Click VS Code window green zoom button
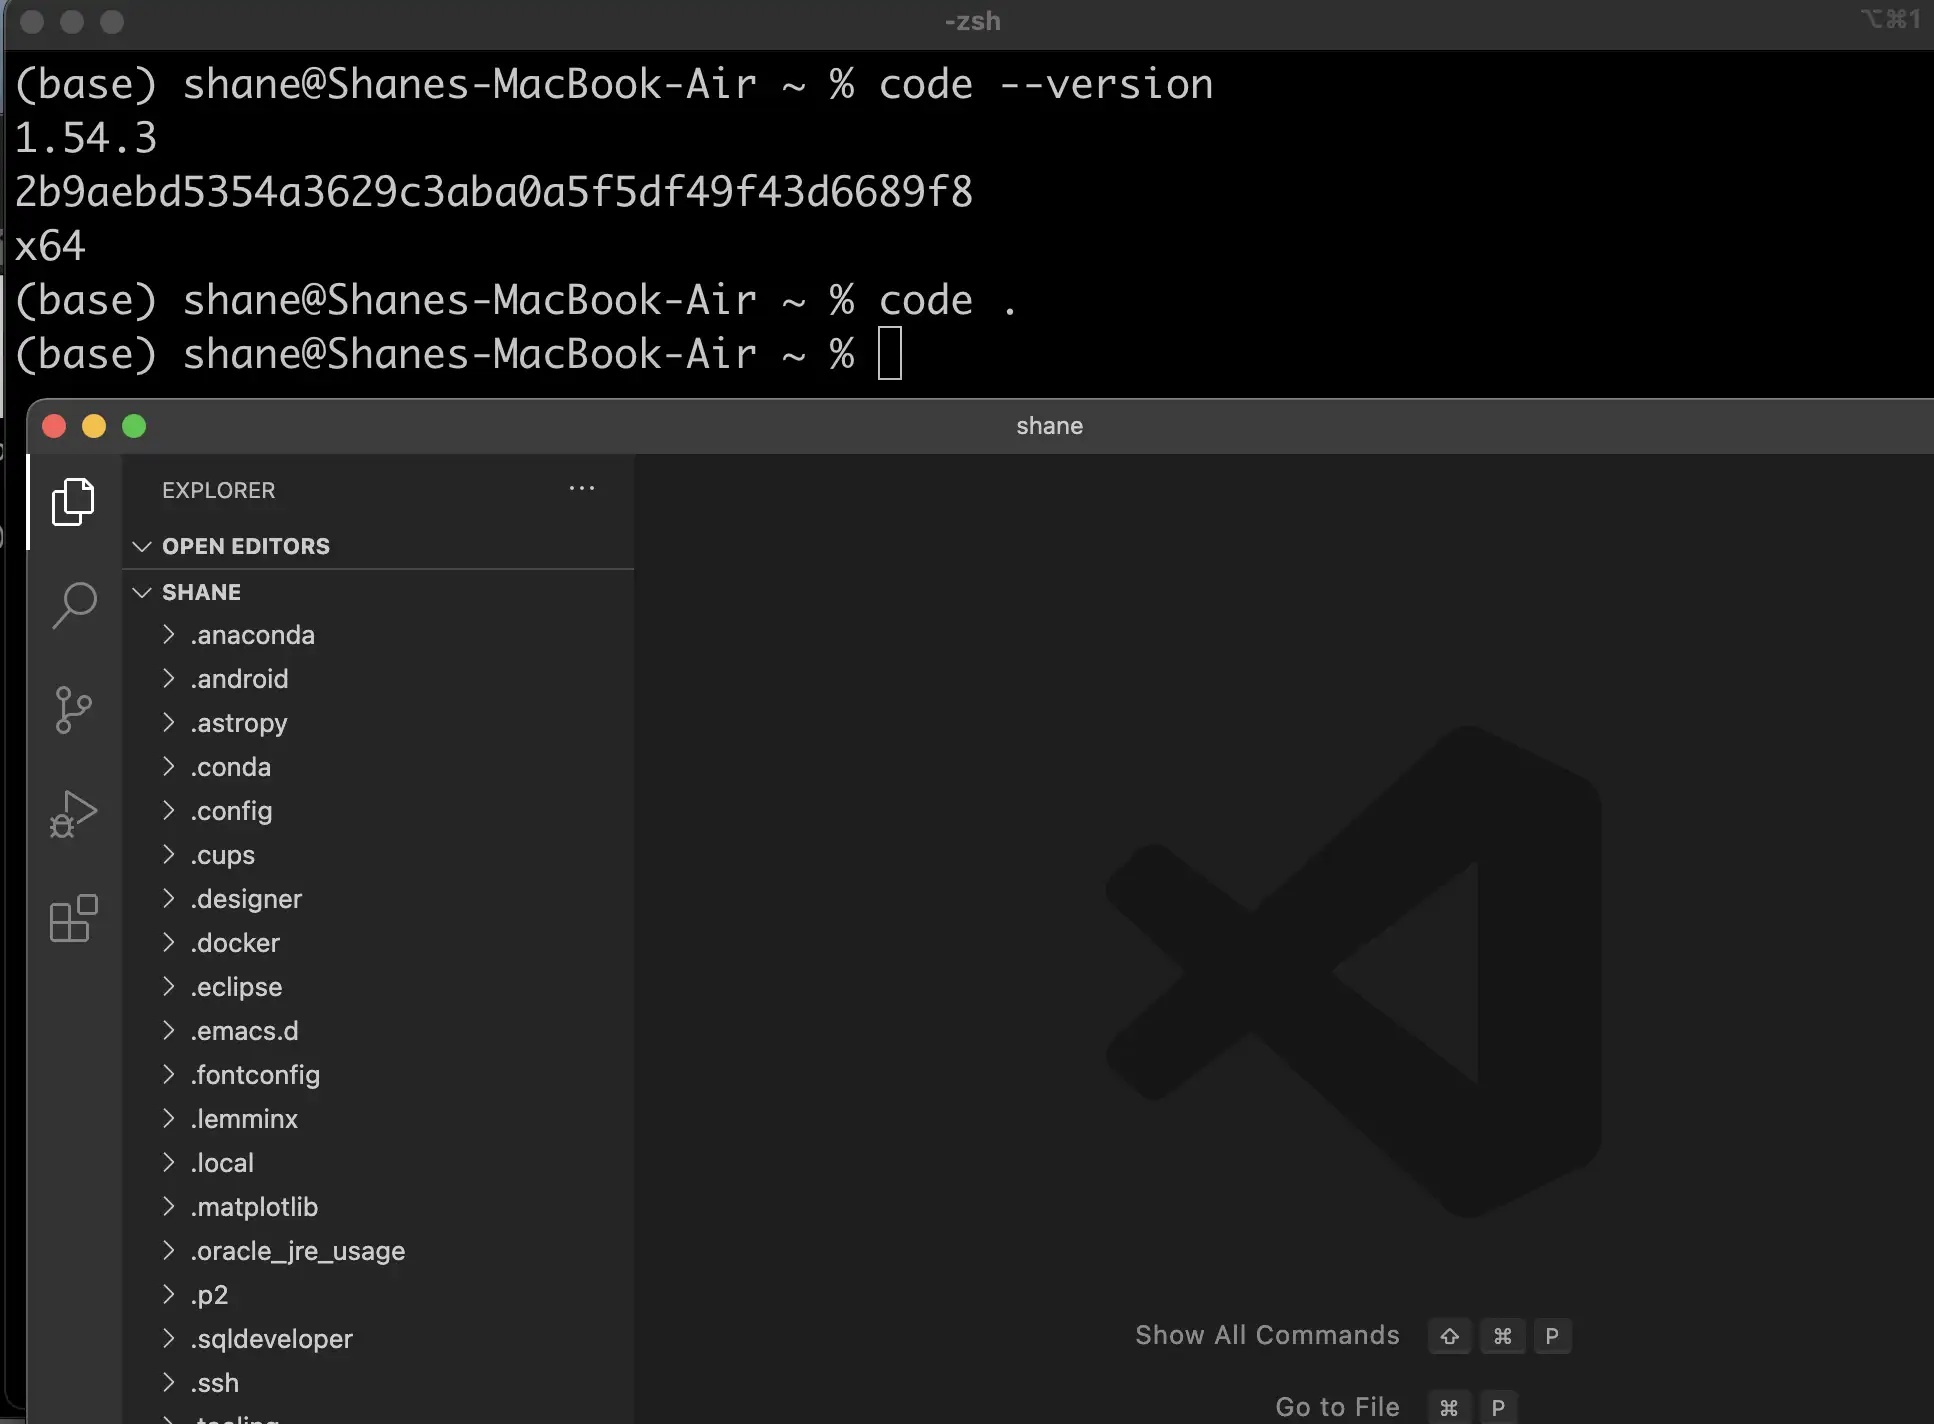This screenshot has width=1934, height=1424. 134,427
